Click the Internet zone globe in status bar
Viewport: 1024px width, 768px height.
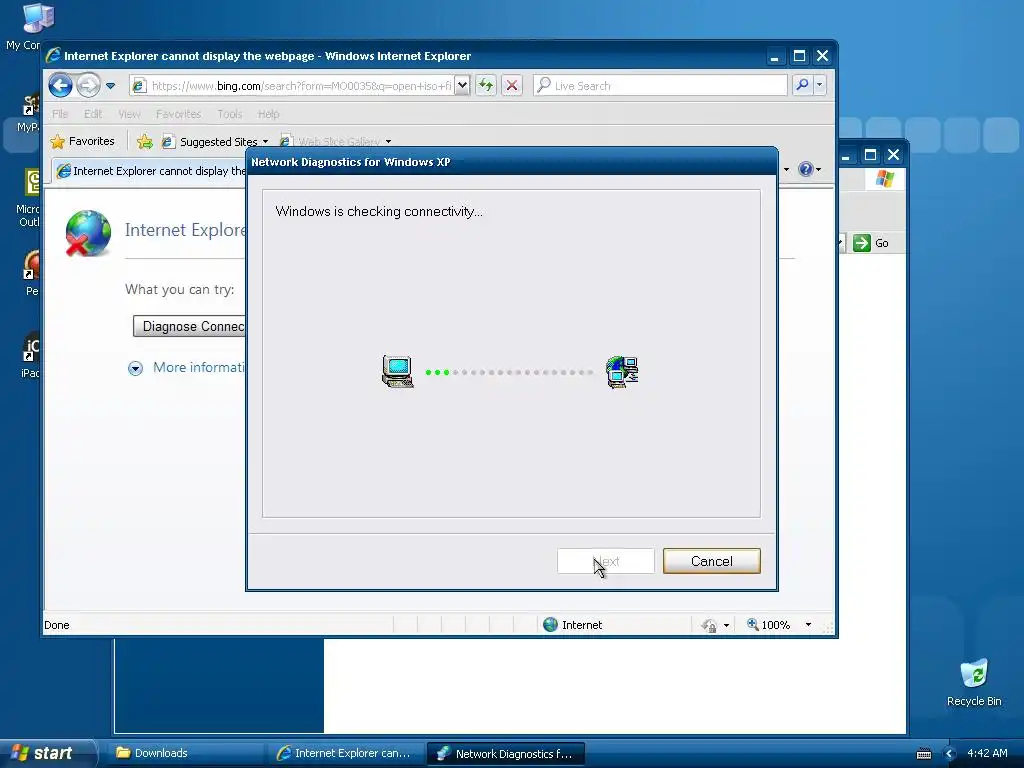[x=551, y=625]
